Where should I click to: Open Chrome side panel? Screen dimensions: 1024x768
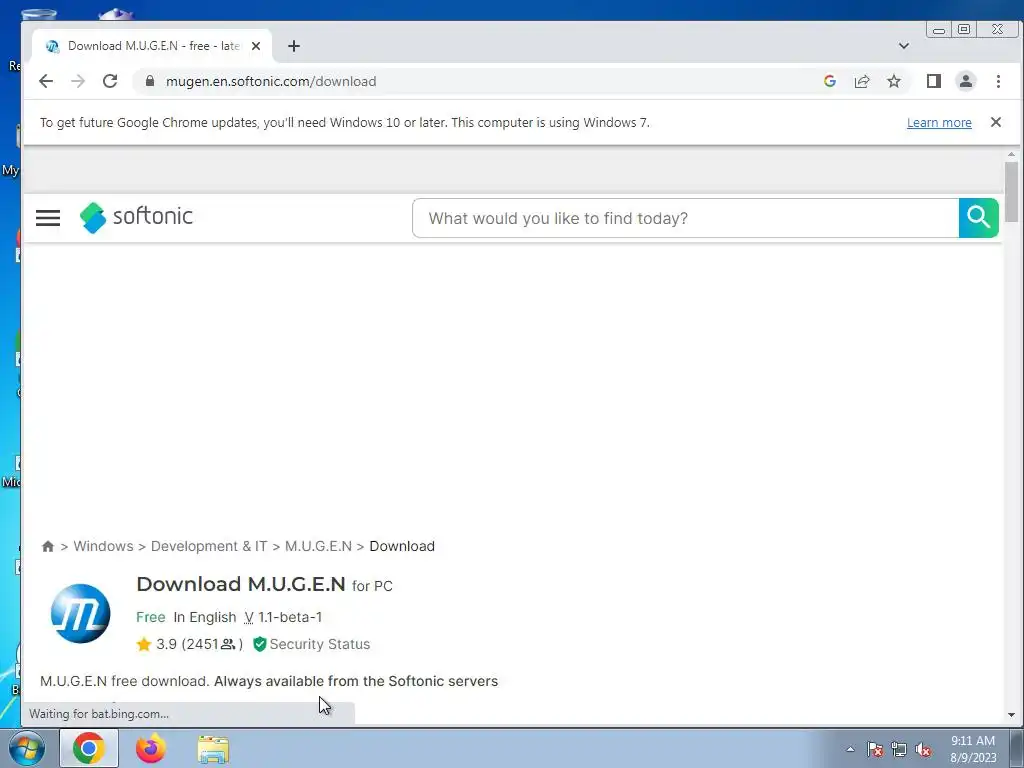point(933,81)
